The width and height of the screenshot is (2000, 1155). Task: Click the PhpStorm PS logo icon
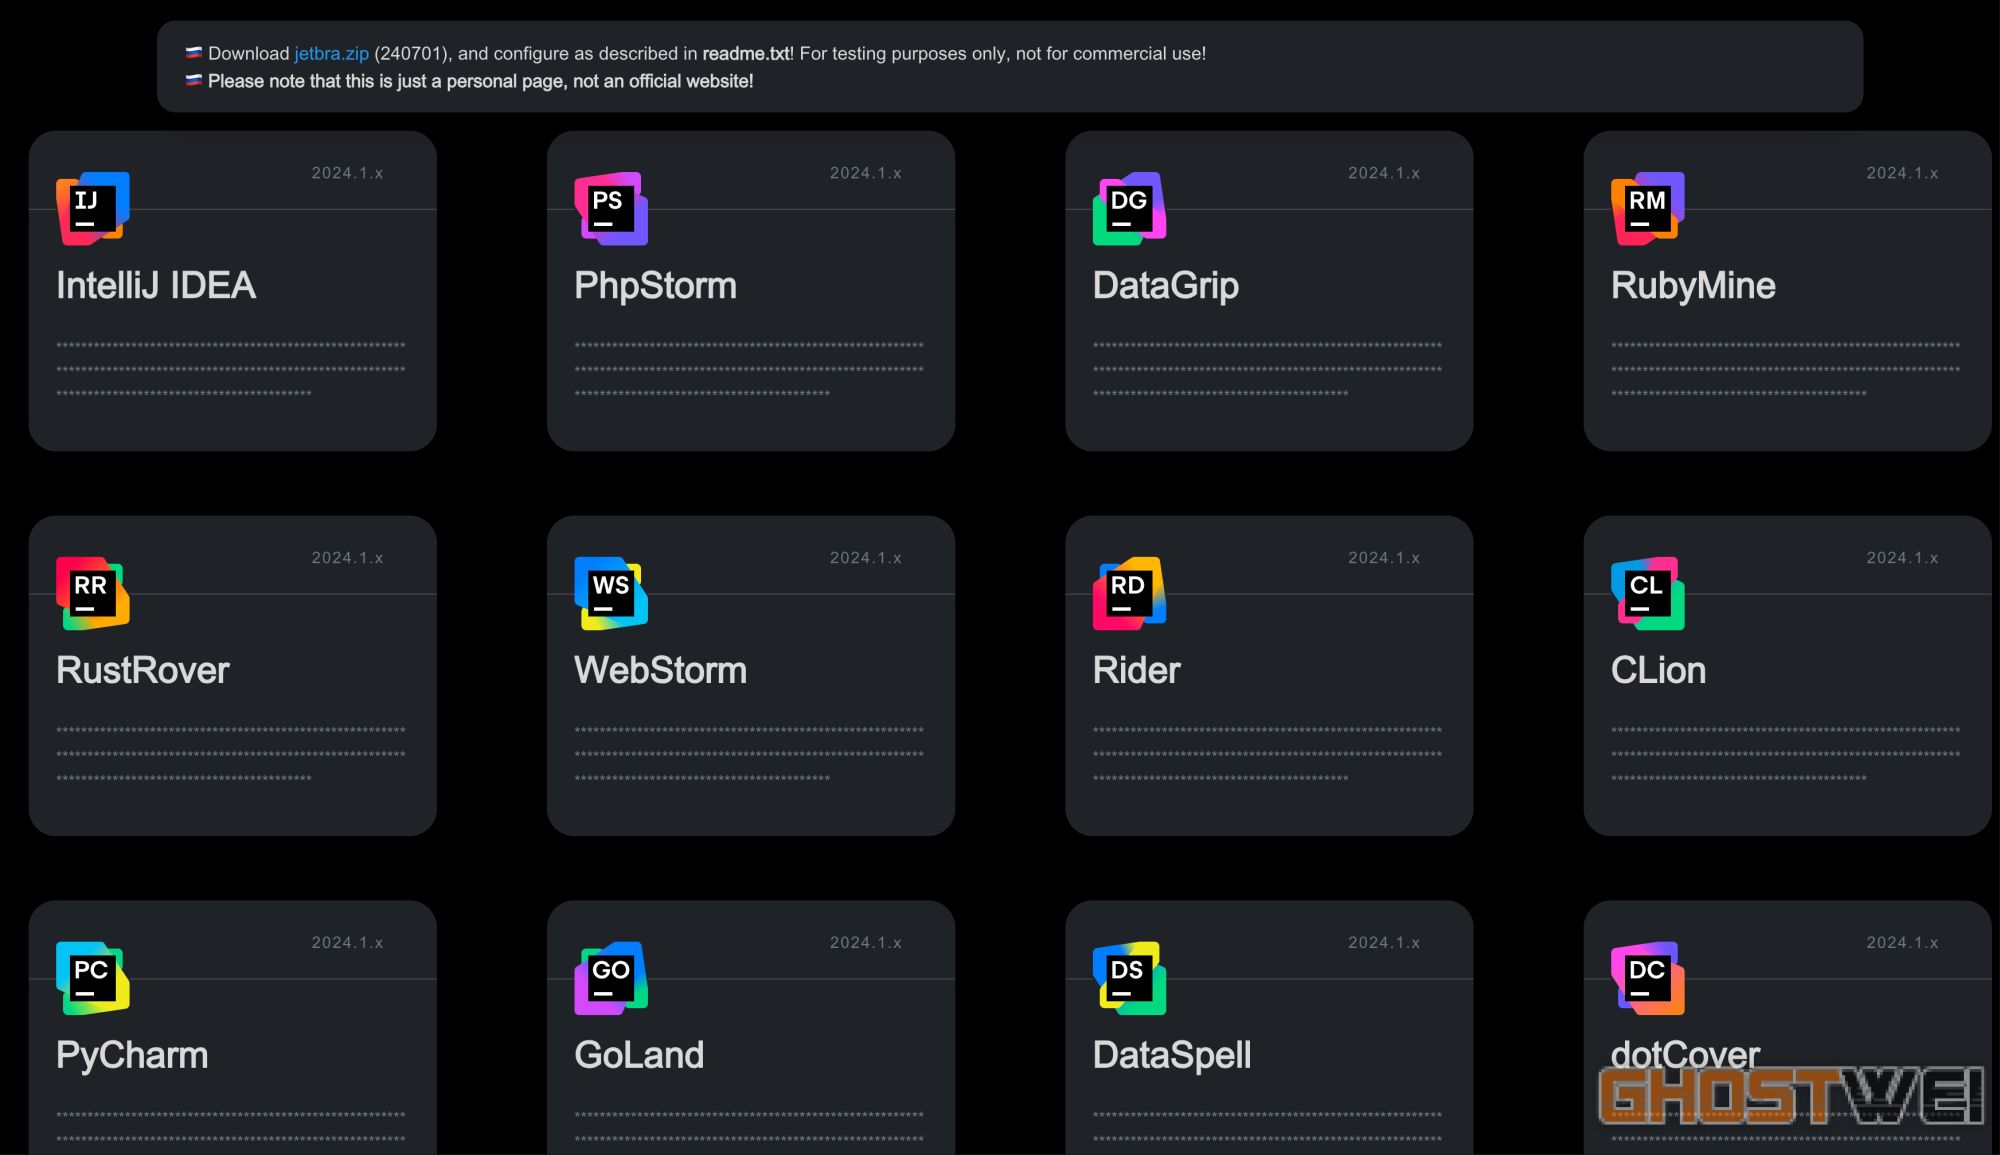pyautogui.click(x=611, y=208)
